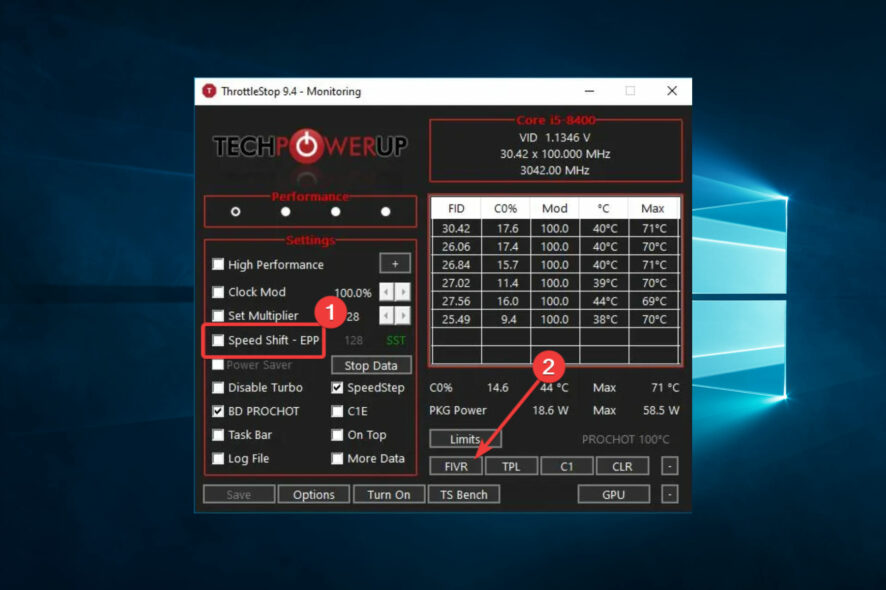Screen dimensions: 886x590
Task: Click the FID value 27.56
Action: pos(456,301)
